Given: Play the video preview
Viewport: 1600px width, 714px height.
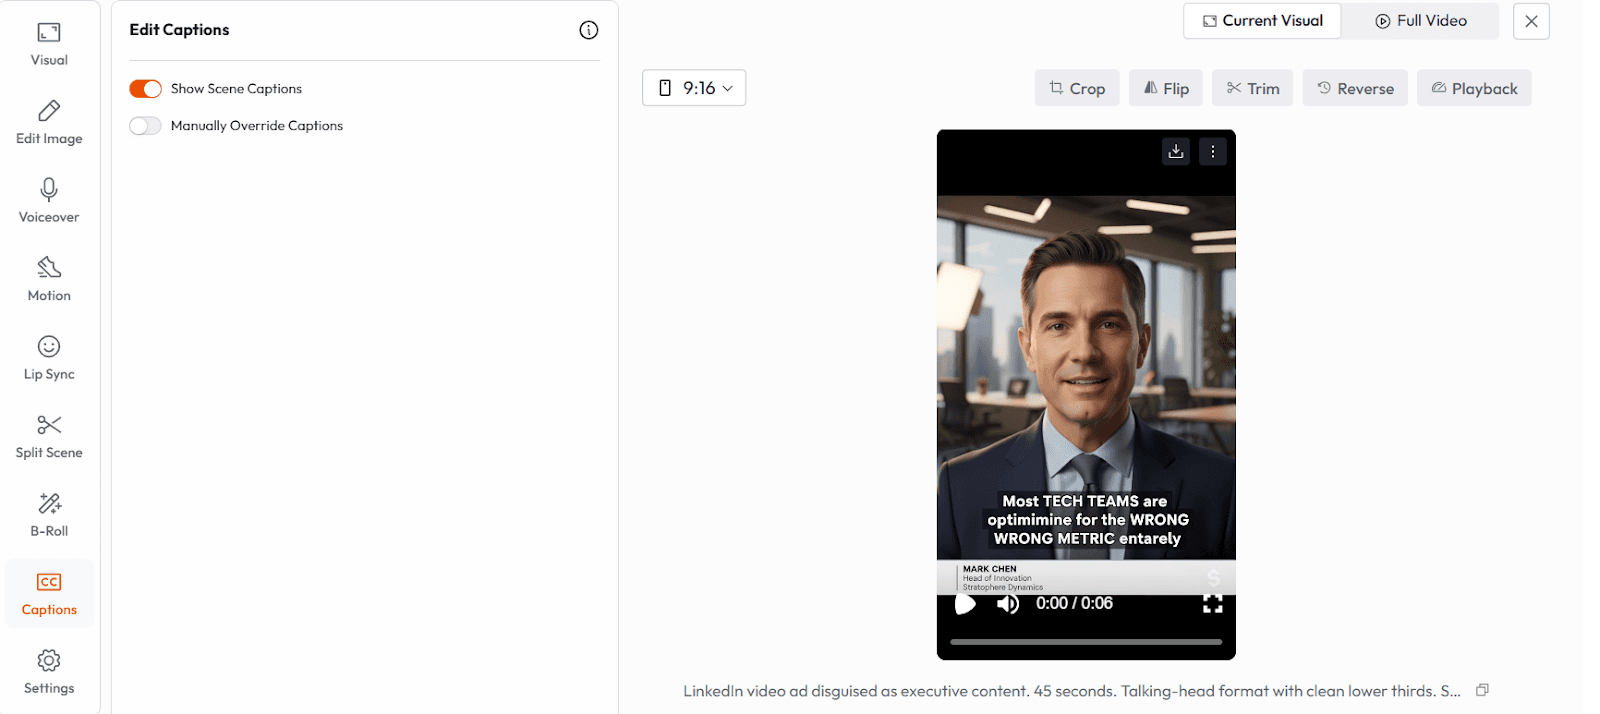Looking at the screenshot, I should pos(965,604).
